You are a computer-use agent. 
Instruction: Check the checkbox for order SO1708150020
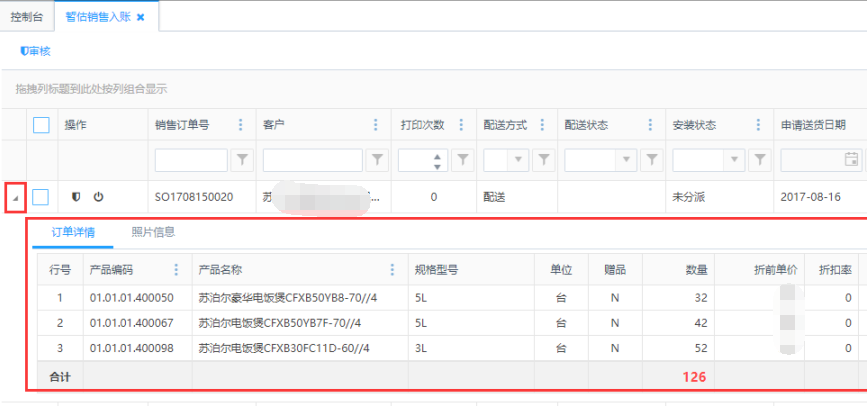click(x=41, y=197)
